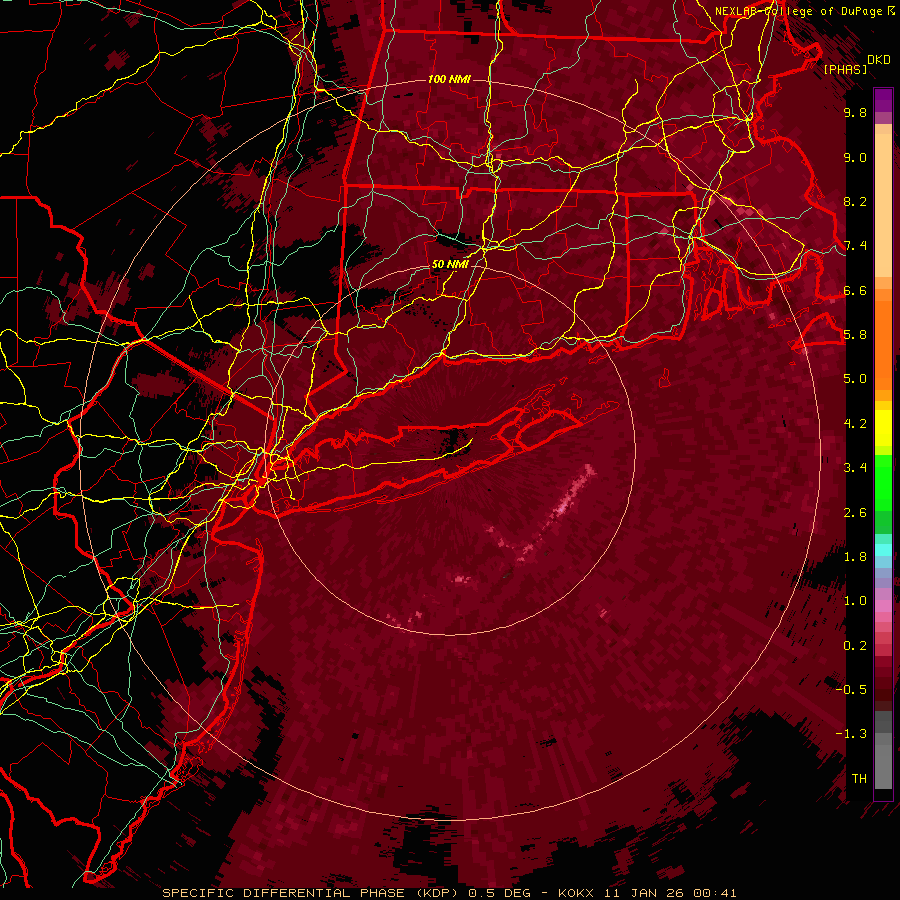Select the 6.6 value on the color scale
Viewport: 900px width, 900px height.
click(x=855, y=290)
